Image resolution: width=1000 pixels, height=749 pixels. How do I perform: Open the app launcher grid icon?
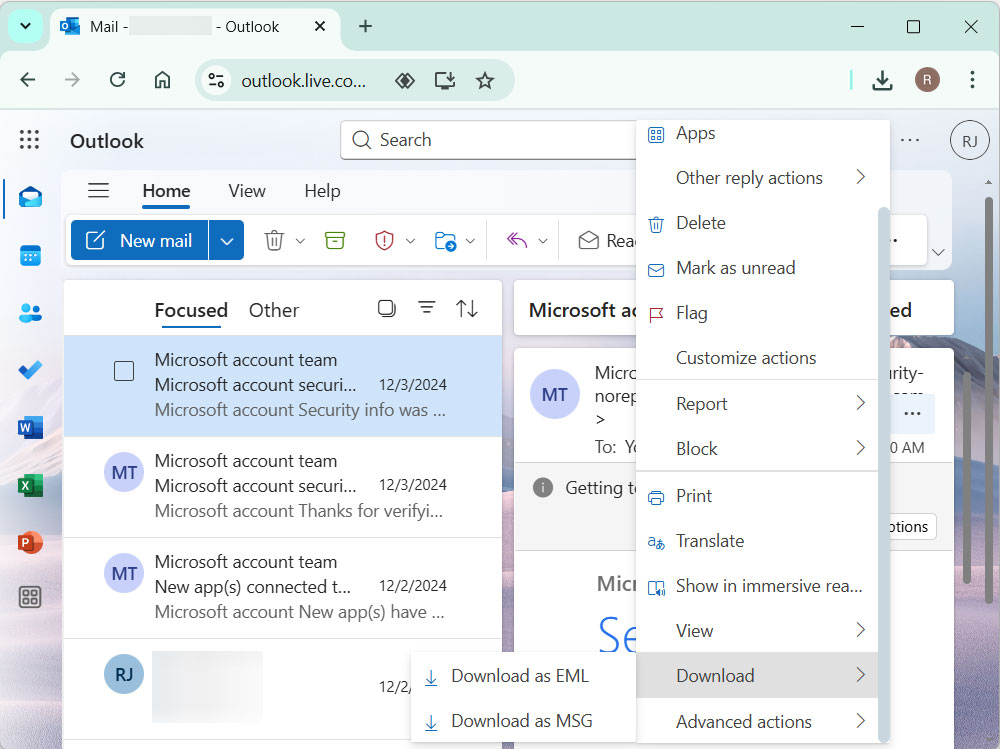pos(29,140)
